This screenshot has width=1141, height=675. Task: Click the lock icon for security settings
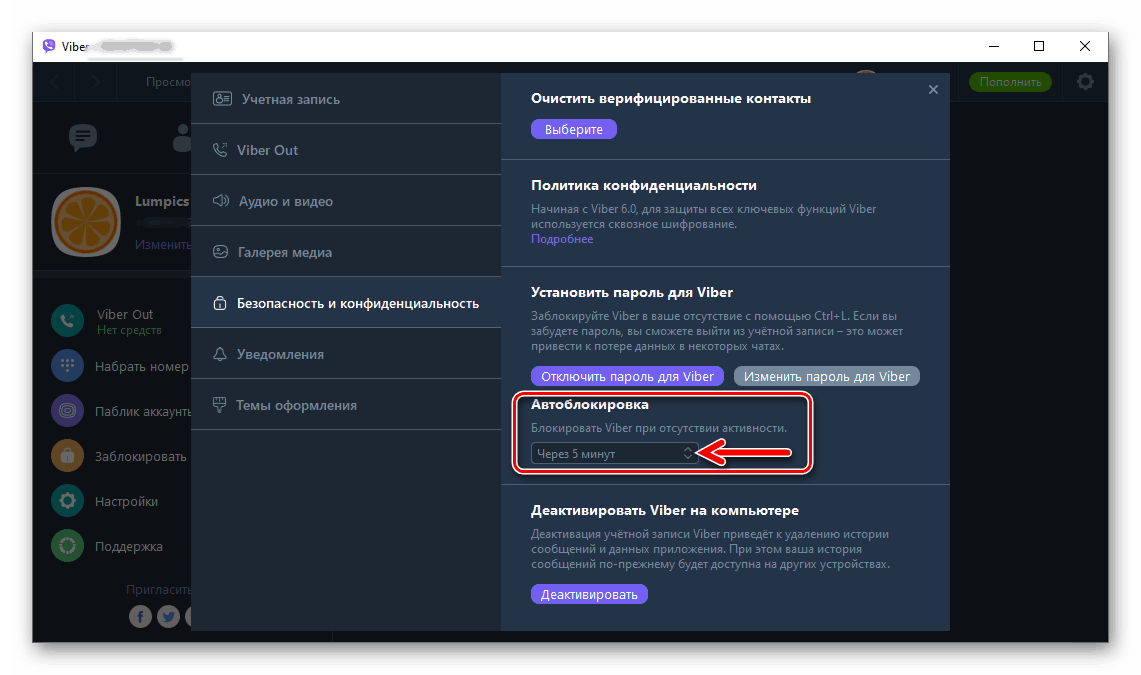[x=220, y=303]
